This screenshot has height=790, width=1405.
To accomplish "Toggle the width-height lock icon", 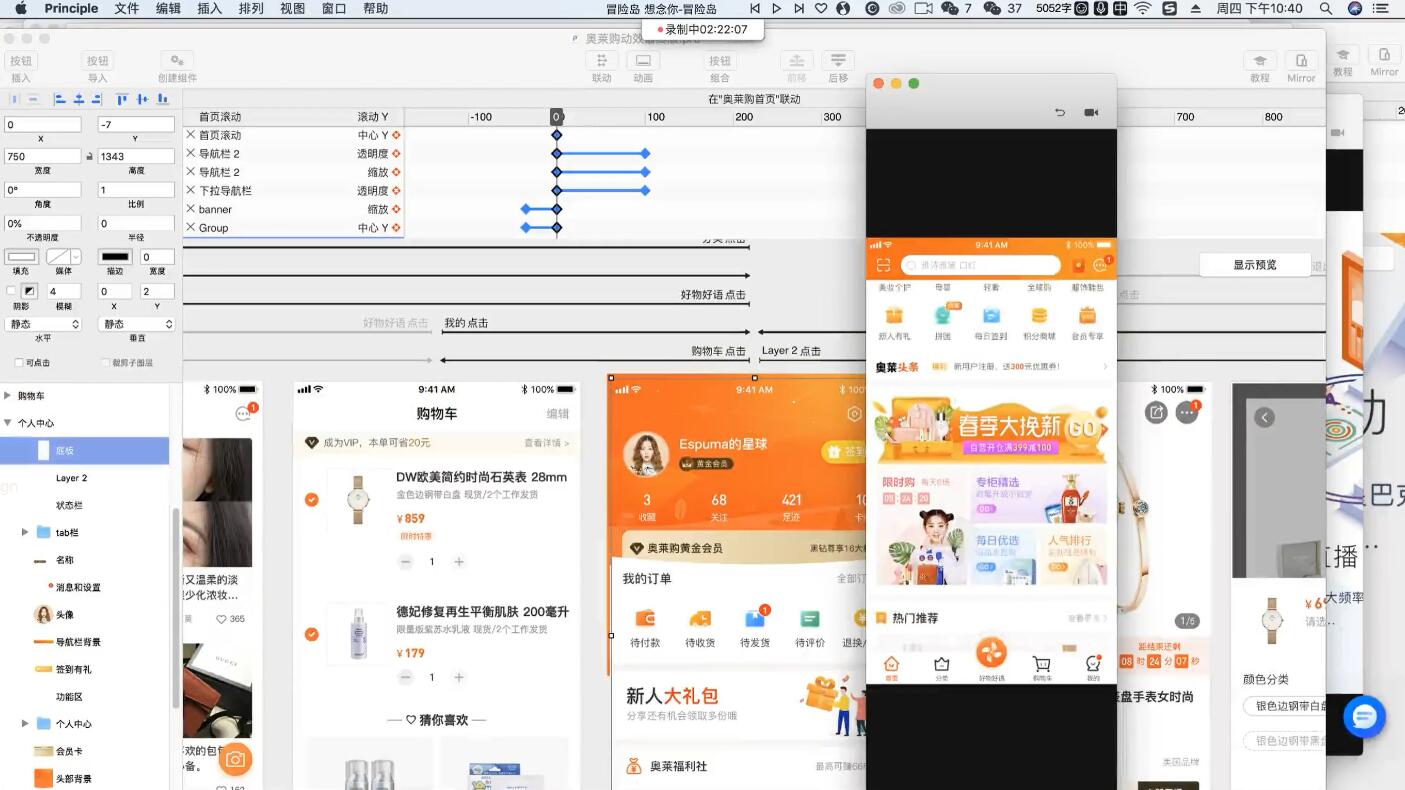I will tap(90, 157).
